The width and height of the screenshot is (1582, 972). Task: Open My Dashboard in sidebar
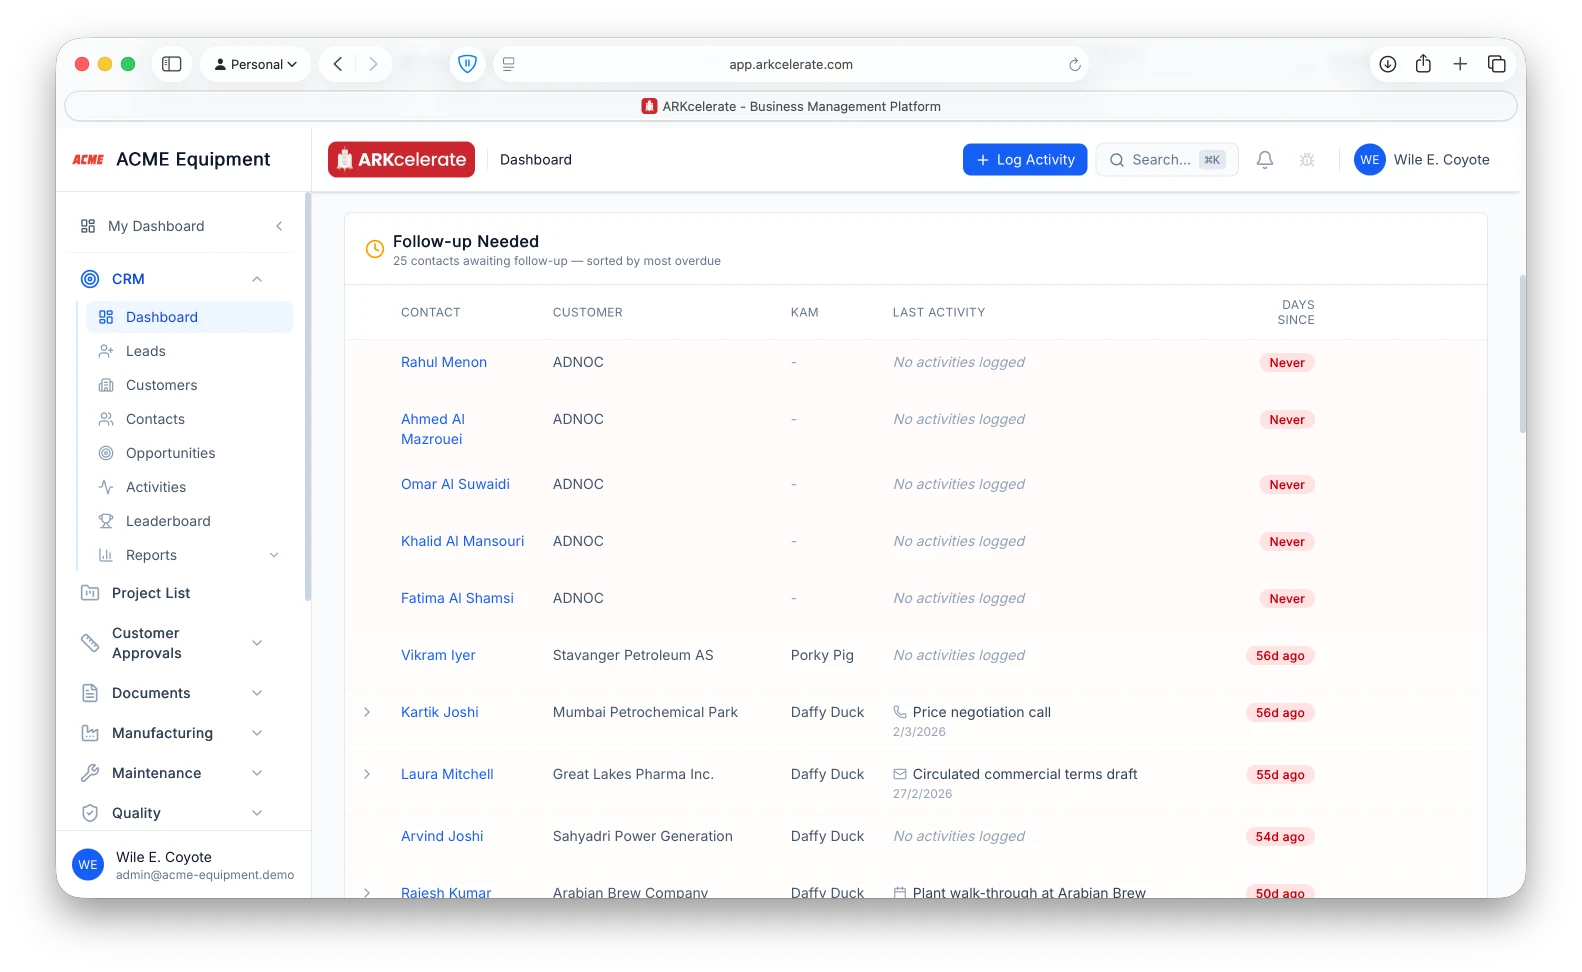pyautogui.click(x=156, y=226)
